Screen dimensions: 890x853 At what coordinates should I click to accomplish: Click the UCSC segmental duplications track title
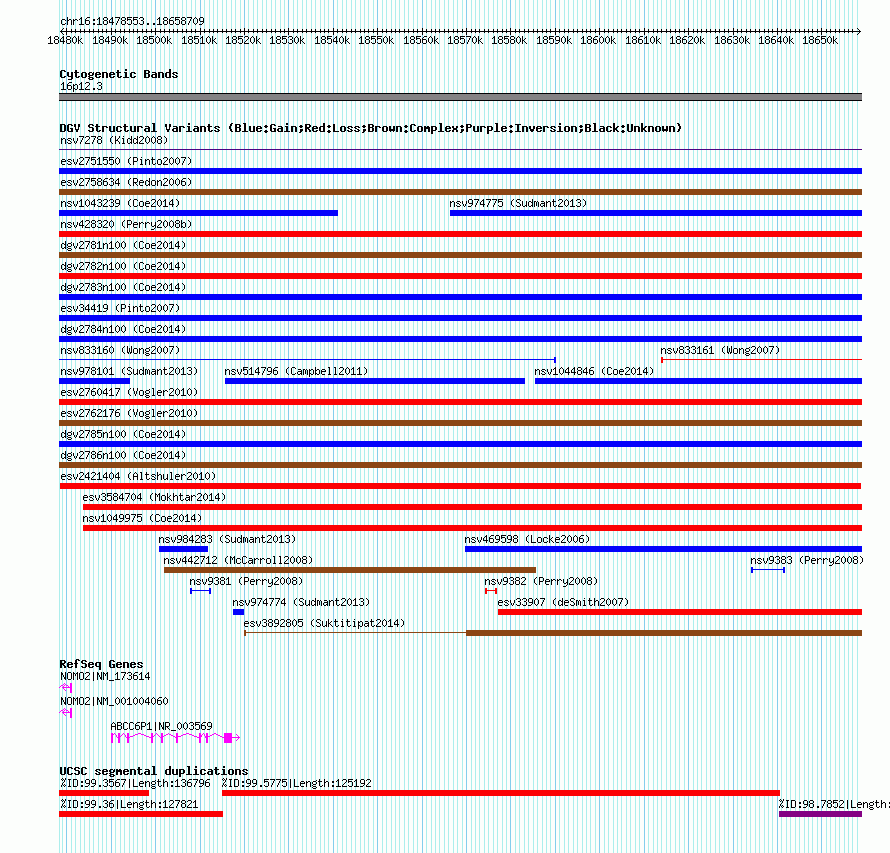(154, 771)
